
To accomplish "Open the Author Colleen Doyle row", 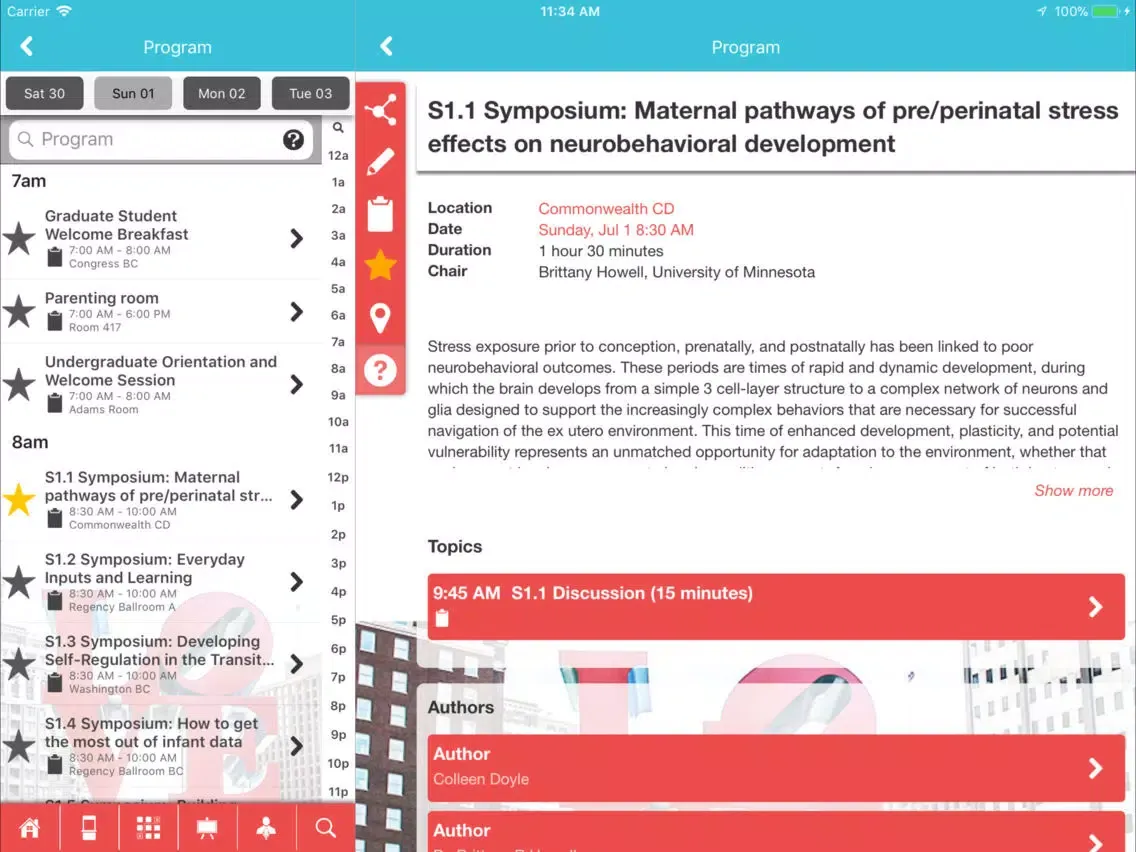I will point(776,768).
